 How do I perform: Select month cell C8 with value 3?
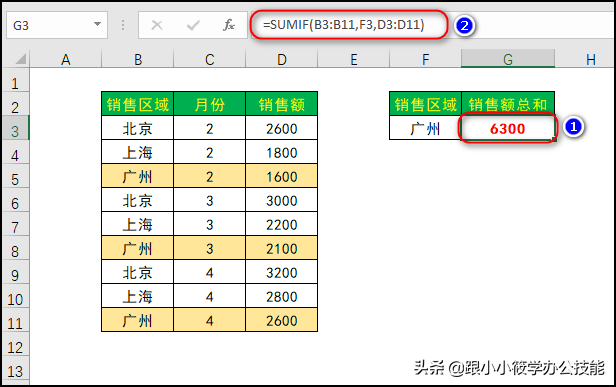click(209, 248)
